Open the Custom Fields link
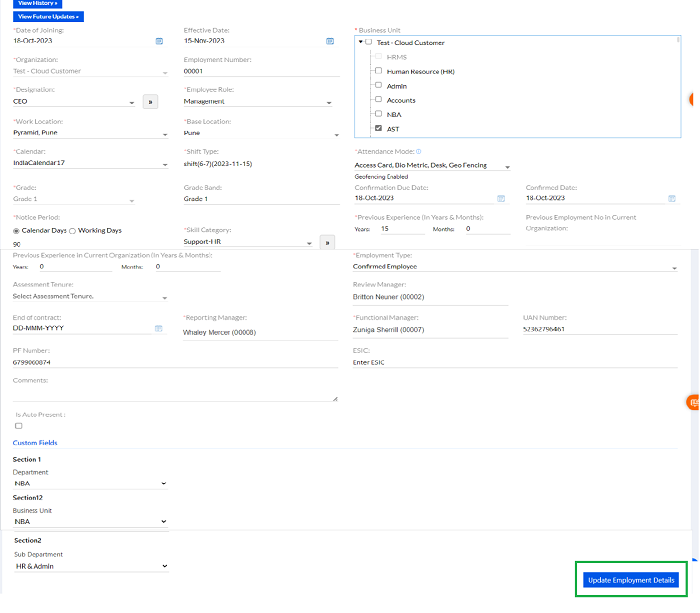The image size is (700, 613). 35,443
